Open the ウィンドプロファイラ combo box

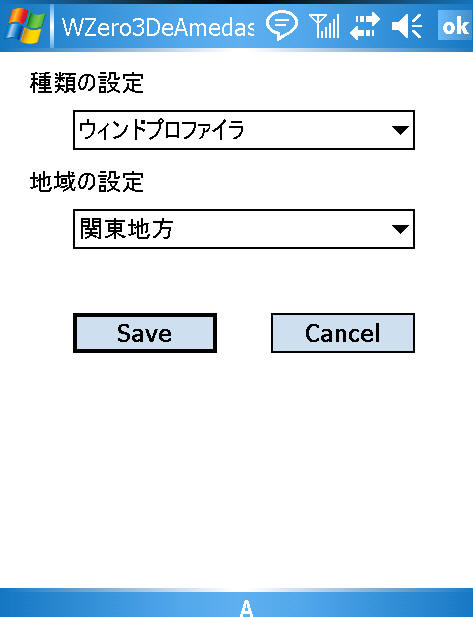coord(244,130)
